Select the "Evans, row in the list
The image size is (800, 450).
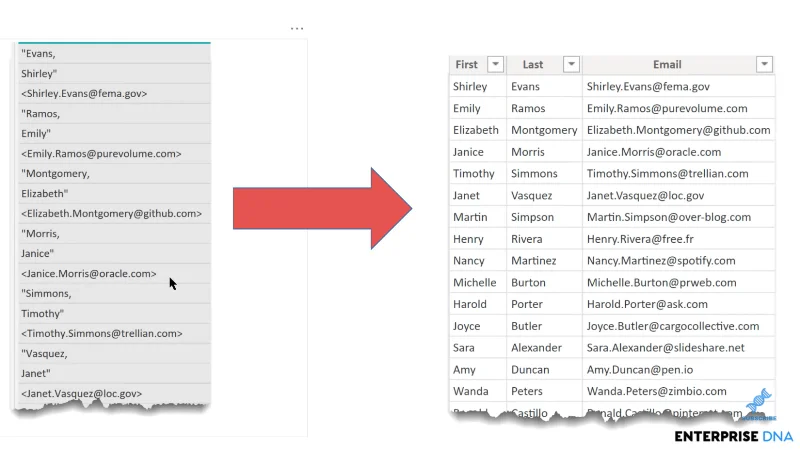pyautogui.click(x=114, y=54)
